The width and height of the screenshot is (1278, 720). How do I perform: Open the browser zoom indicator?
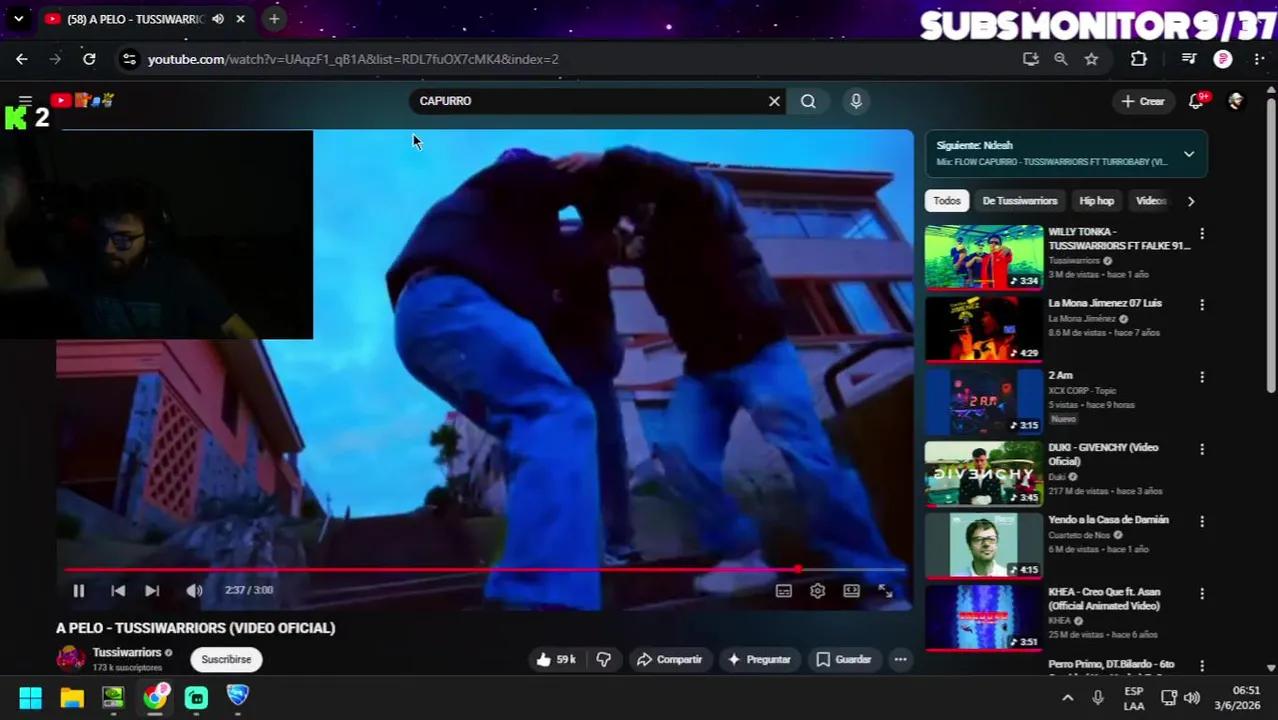pos(1061,59)
